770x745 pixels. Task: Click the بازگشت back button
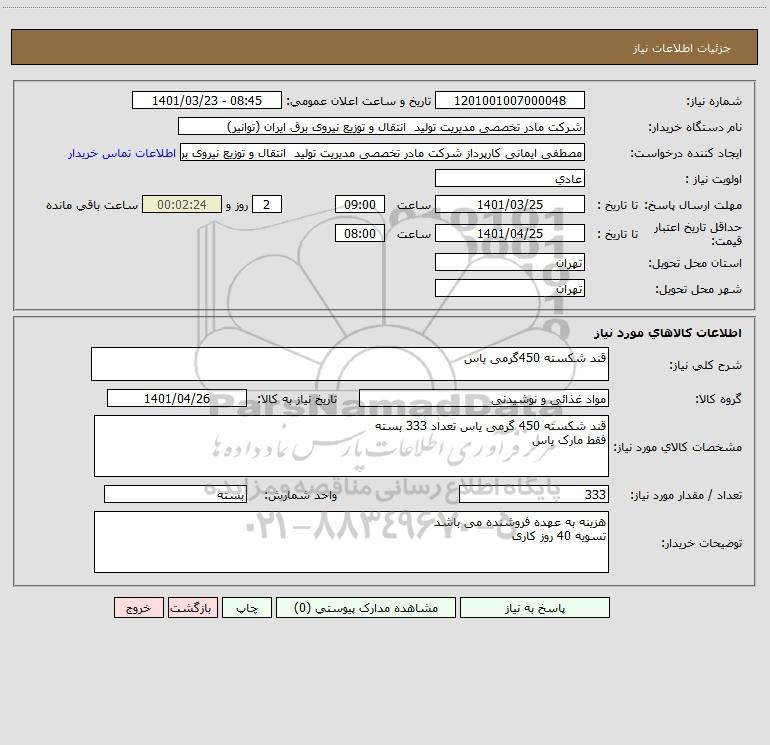pos(192,607)
